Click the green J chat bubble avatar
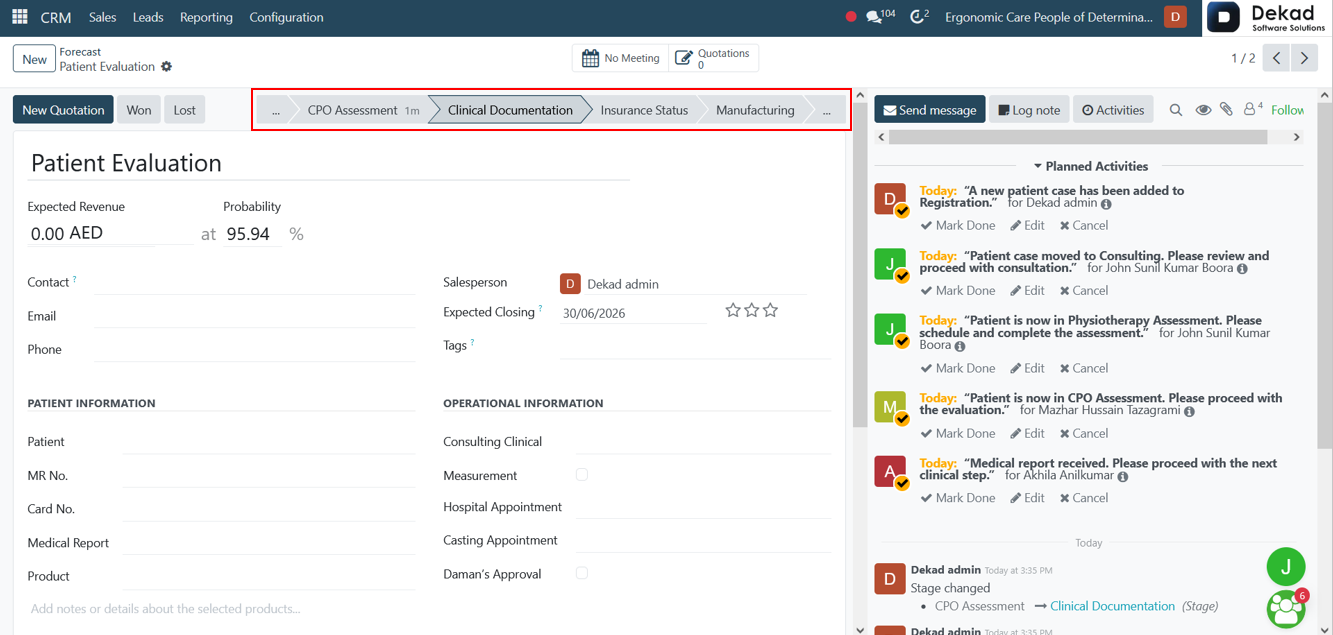The image size is (1333, 635). click(x=1286, y=567)
